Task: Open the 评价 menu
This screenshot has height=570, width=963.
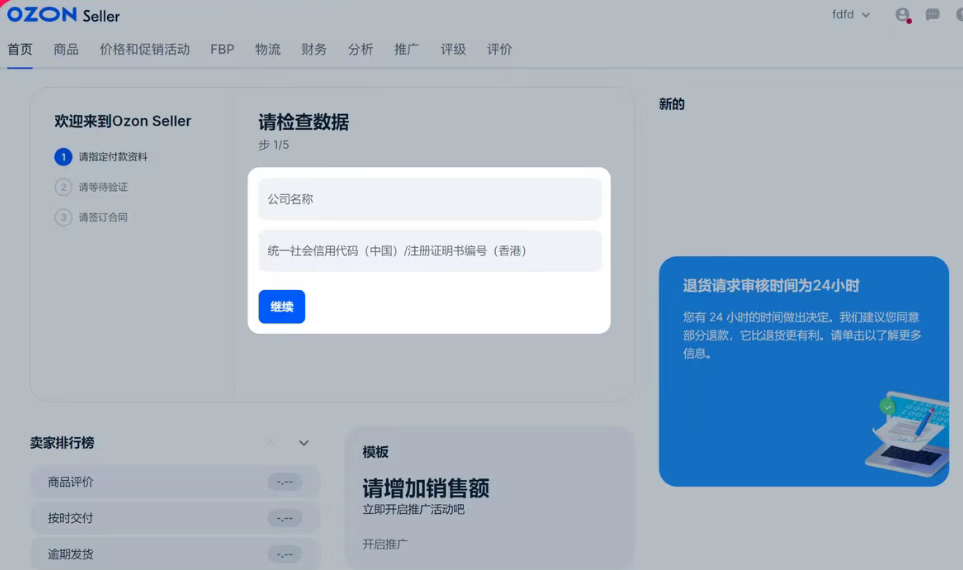Action: coord(499,50)
